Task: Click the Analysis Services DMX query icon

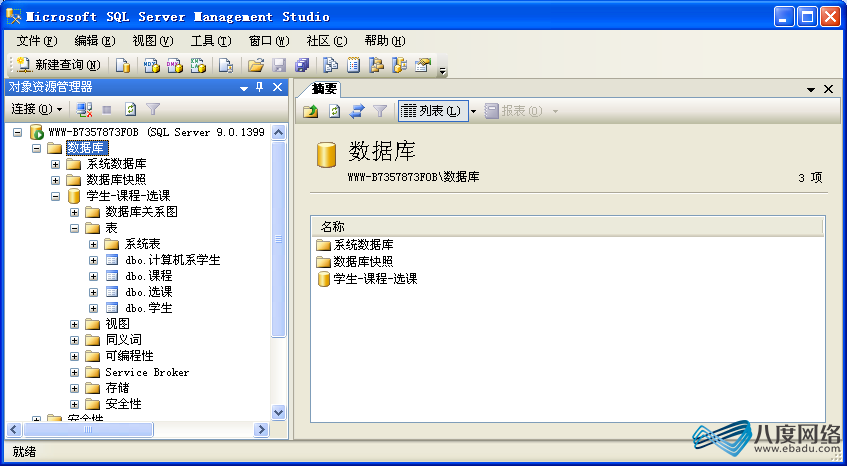Action: coord(175,66)
